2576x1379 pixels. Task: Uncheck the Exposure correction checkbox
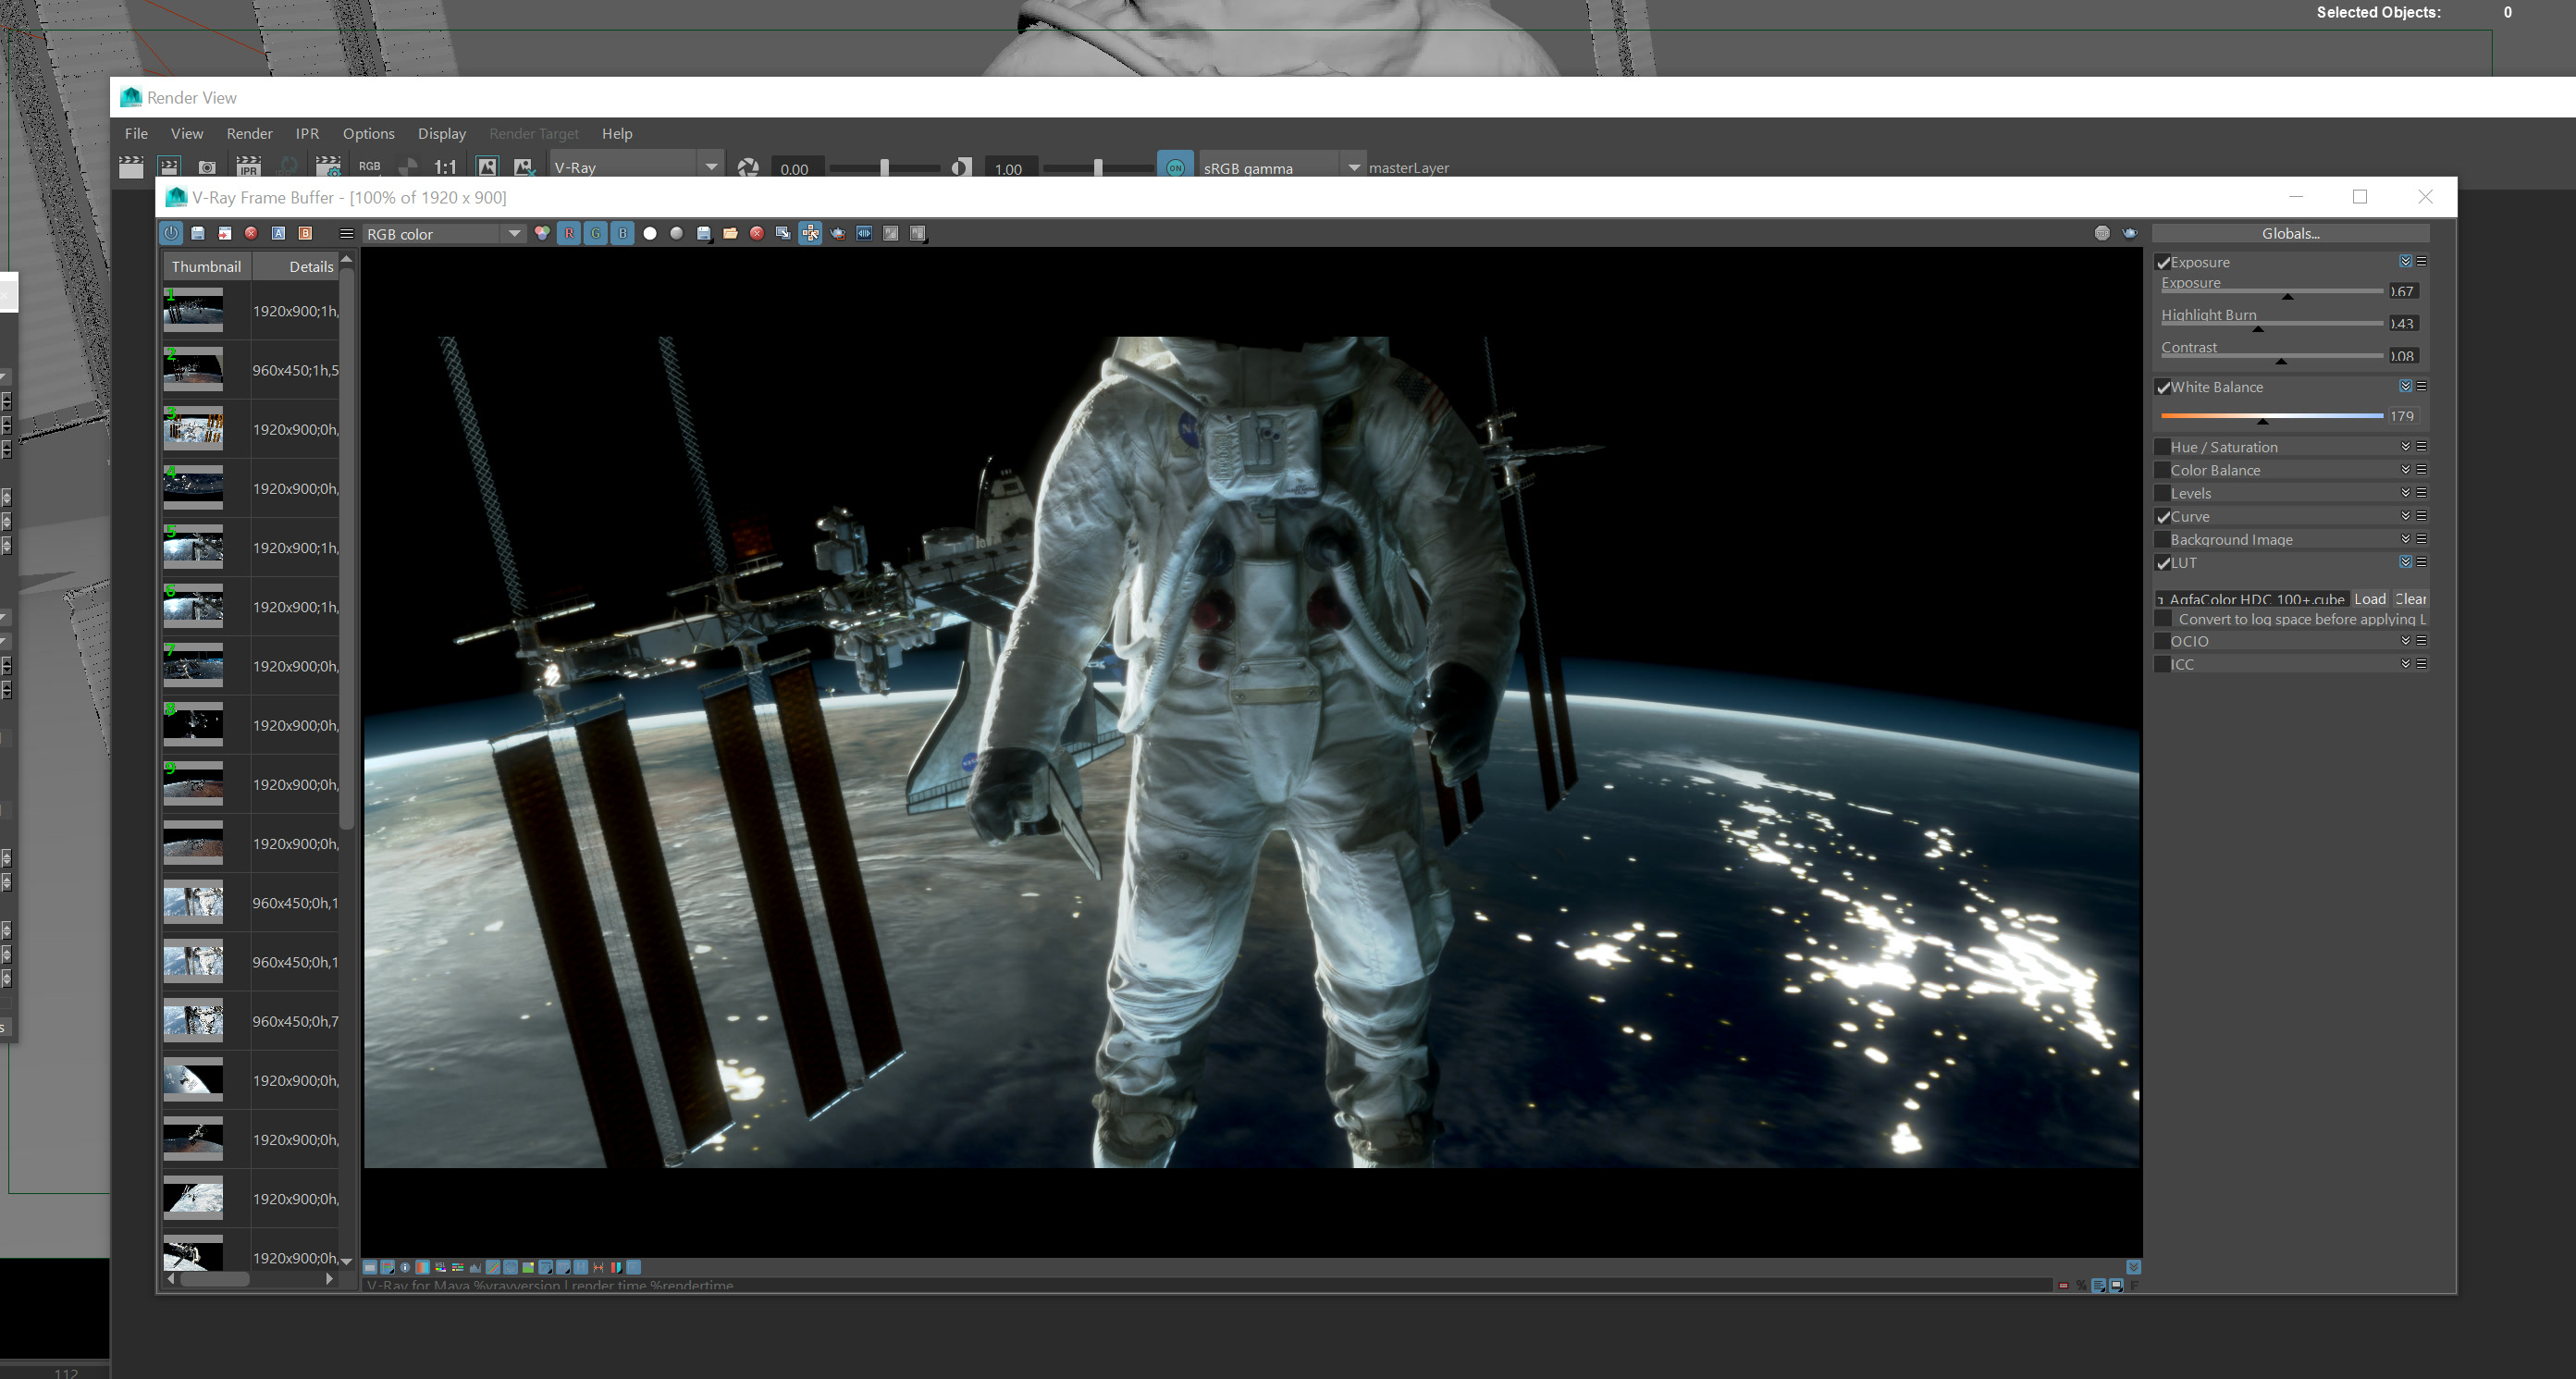2163,262
